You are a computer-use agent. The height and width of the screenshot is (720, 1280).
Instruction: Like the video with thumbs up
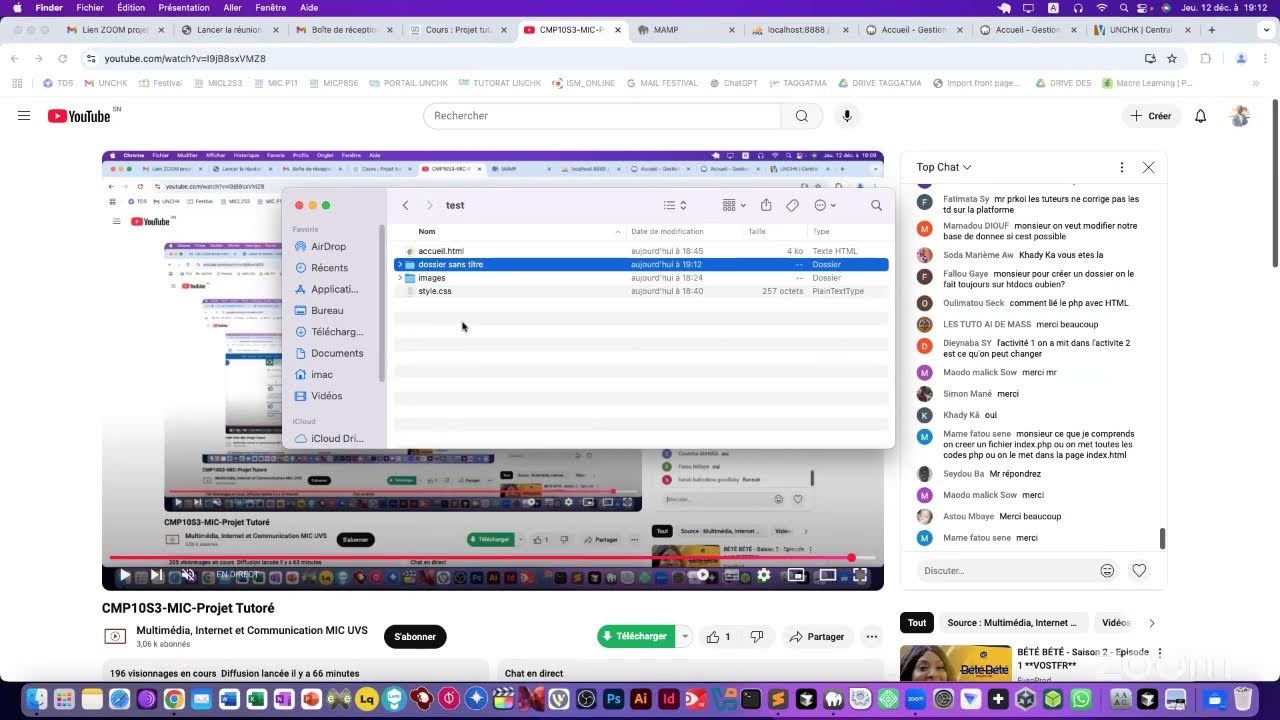pyautogui.click(x=719, y=637)
